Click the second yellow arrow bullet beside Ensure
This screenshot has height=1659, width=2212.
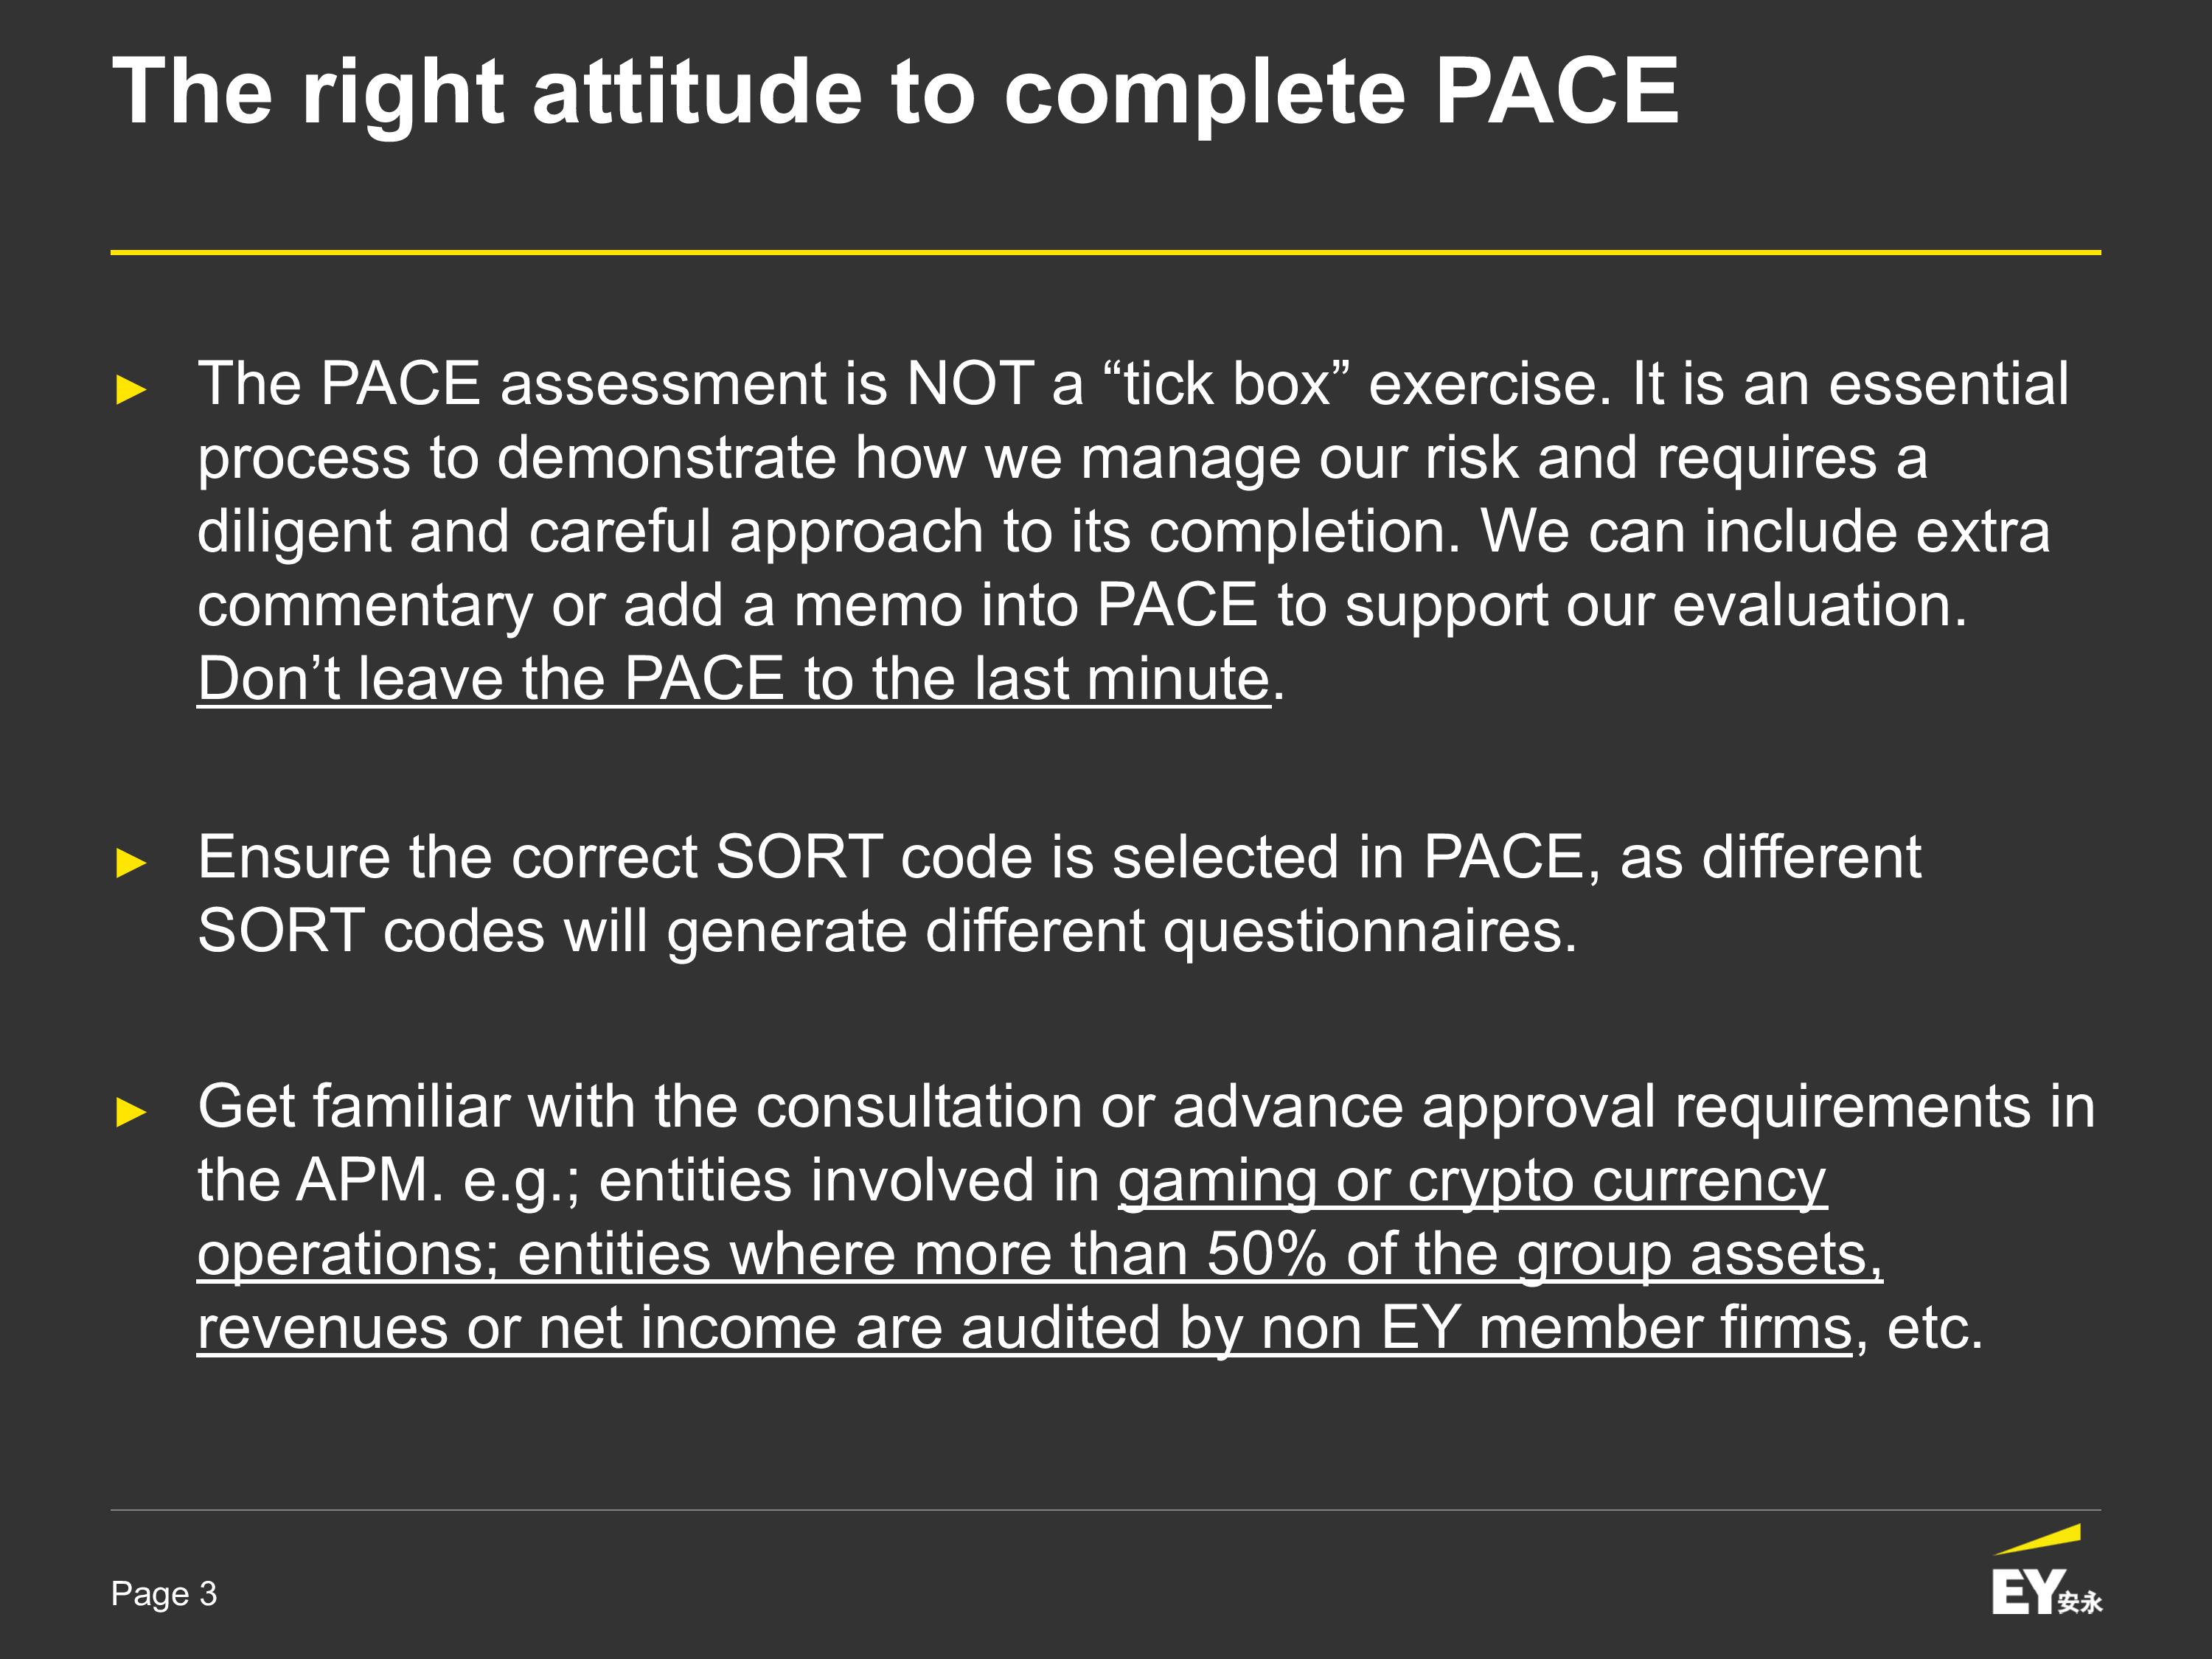pos(131,862)
